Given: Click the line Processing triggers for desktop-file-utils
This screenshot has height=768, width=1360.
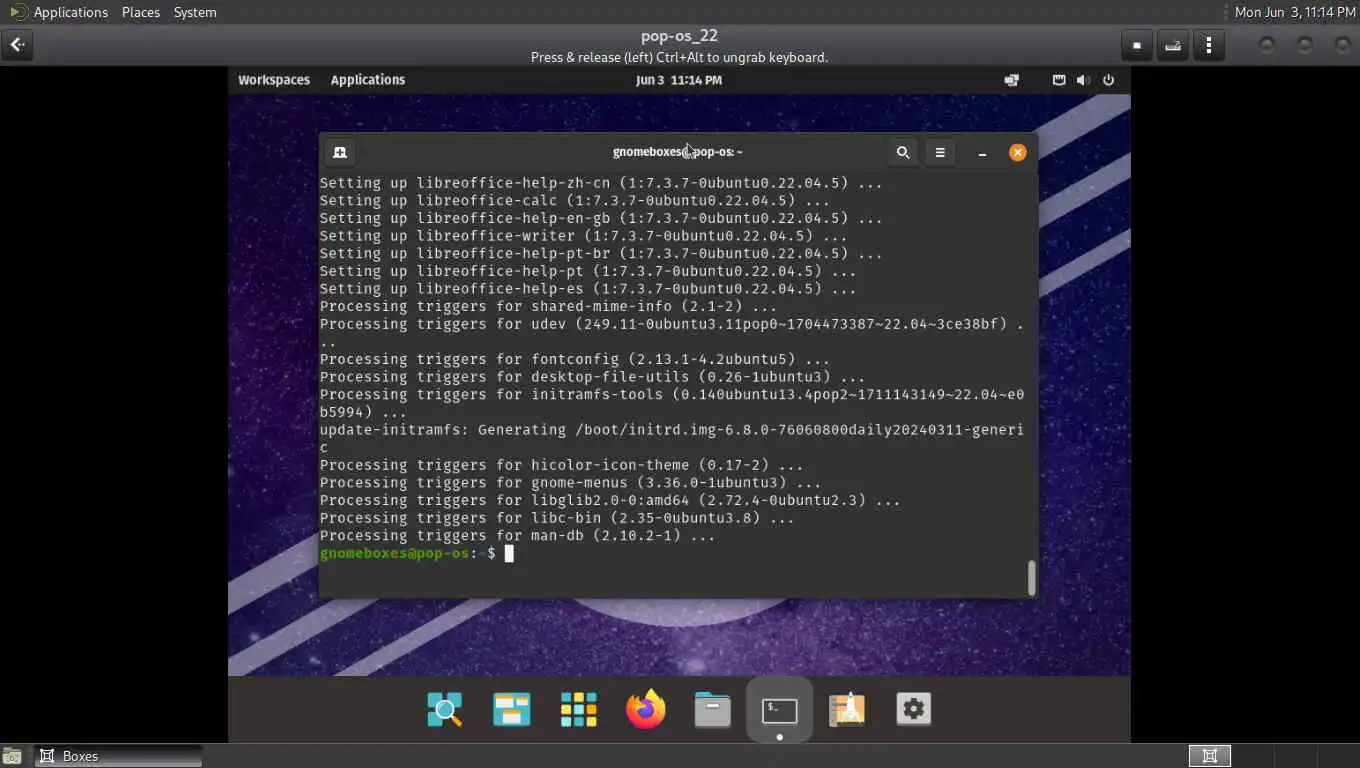Looking at the screenshot, I should [592, 377].
